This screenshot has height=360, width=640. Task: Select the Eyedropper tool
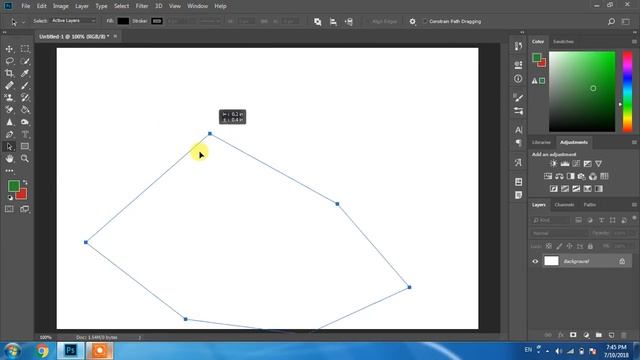click(x=25, y=73)
